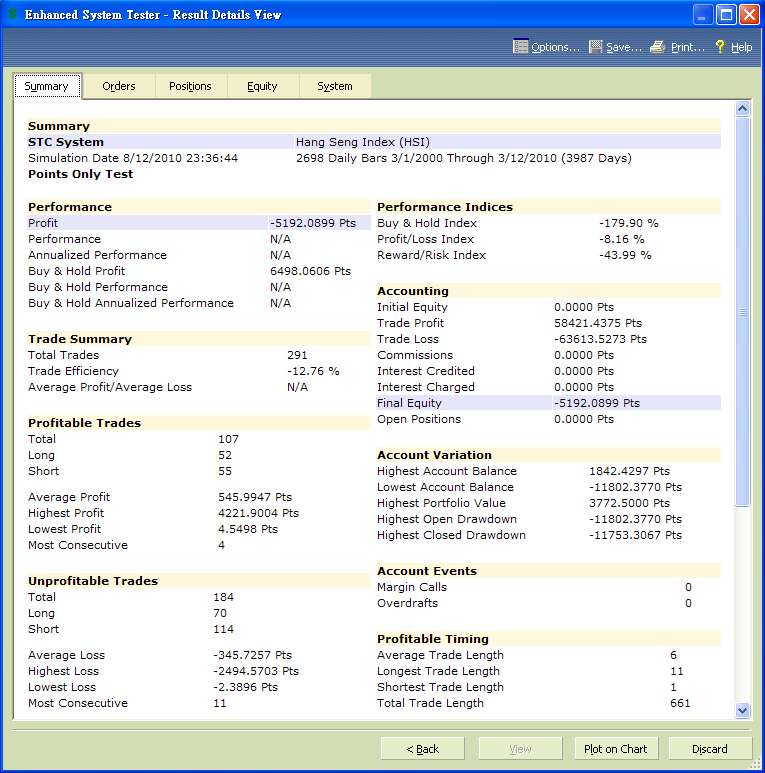Screen dimensions: 765x773
Task: Click Highest Loss value -2494.5703 Pts
Action: pos(256,671)
